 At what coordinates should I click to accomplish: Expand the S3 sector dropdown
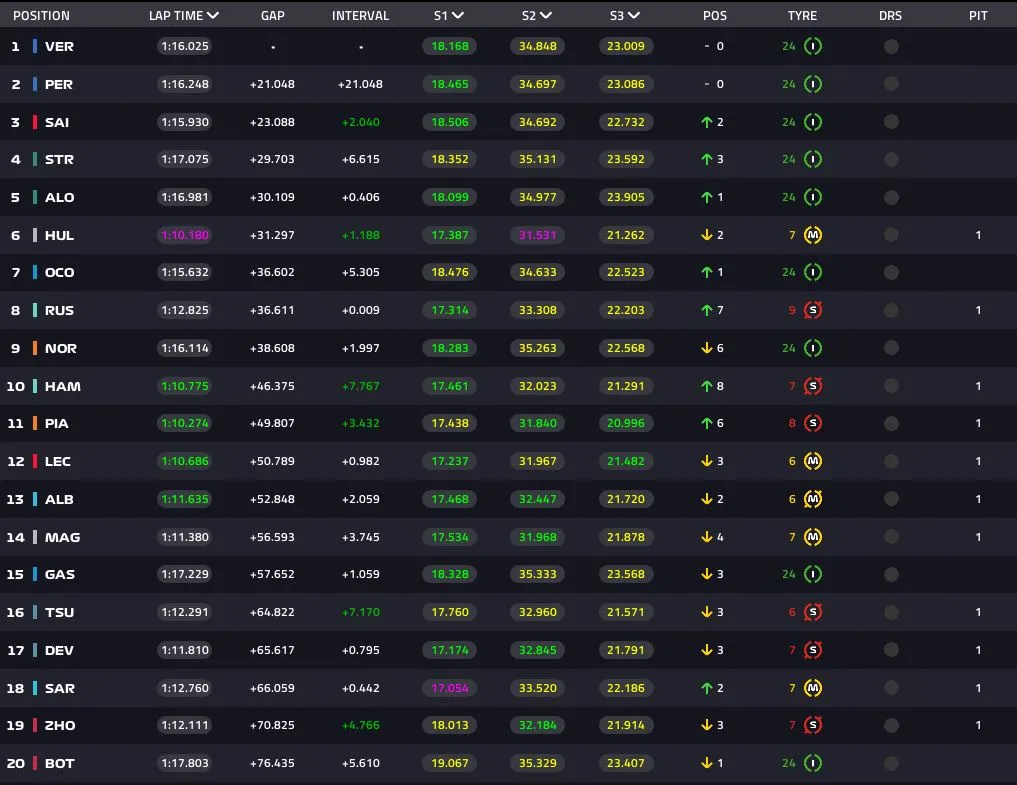[x=632, y=16]
